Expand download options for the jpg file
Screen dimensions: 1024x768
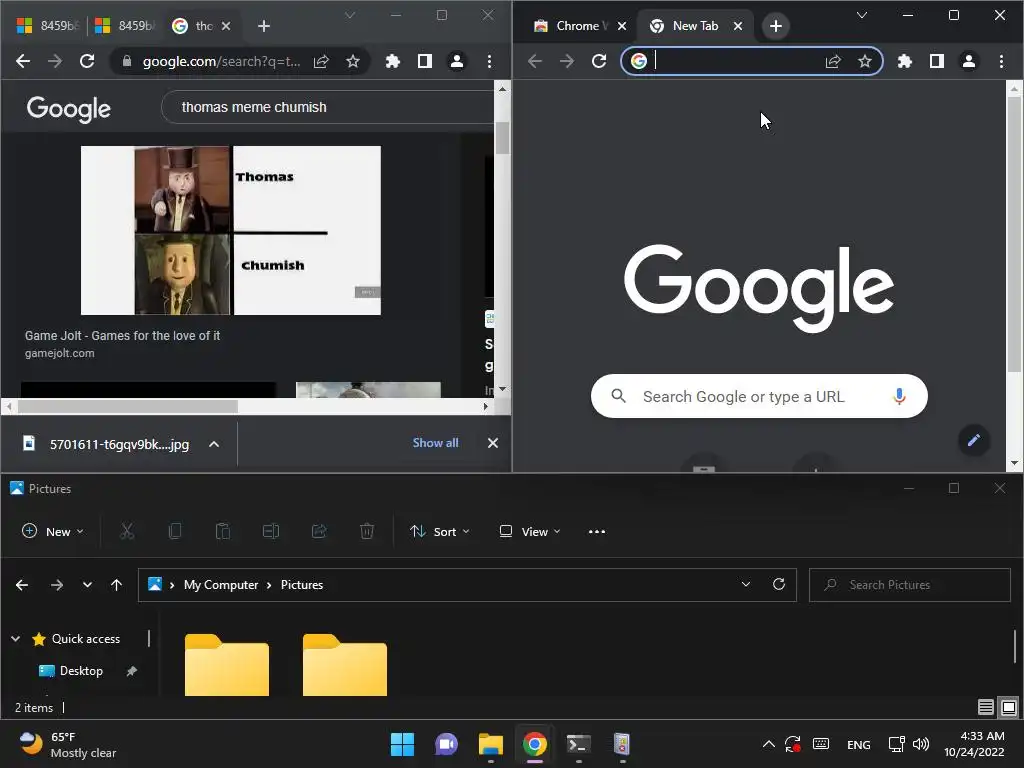click(214, 444)
